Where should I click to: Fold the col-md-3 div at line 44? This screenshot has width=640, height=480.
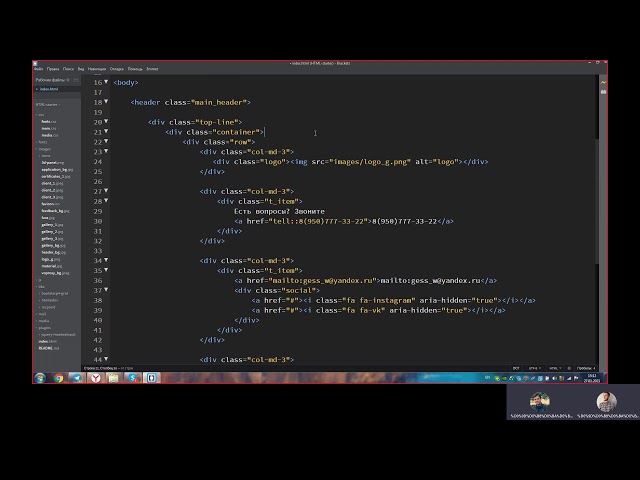pyautogui.click(x=106, y=359)
